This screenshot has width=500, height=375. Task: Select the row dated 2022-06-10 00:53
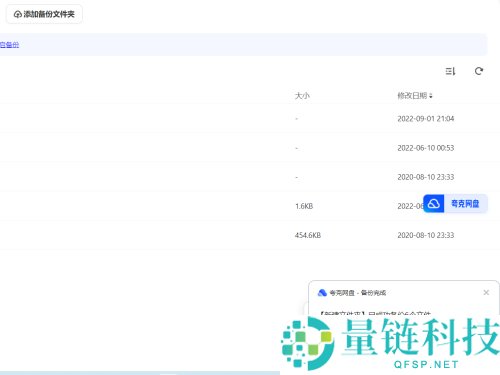pos(250,148)
